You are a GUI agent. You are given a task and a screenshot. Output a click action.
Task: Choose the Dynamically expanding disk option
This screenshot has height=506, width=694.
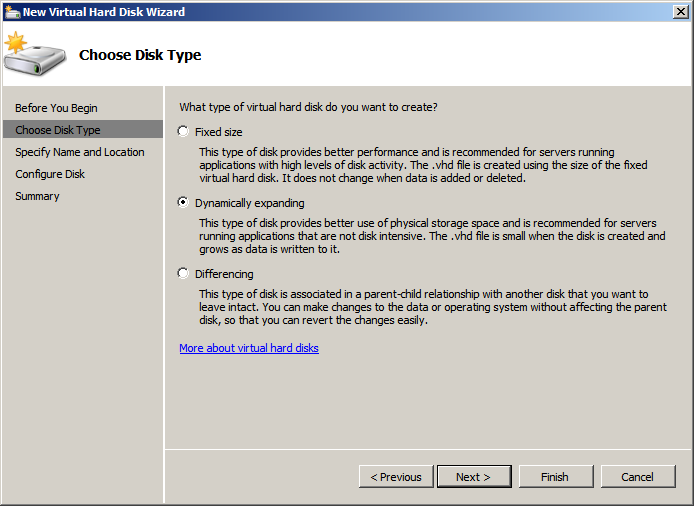[183, 203]
